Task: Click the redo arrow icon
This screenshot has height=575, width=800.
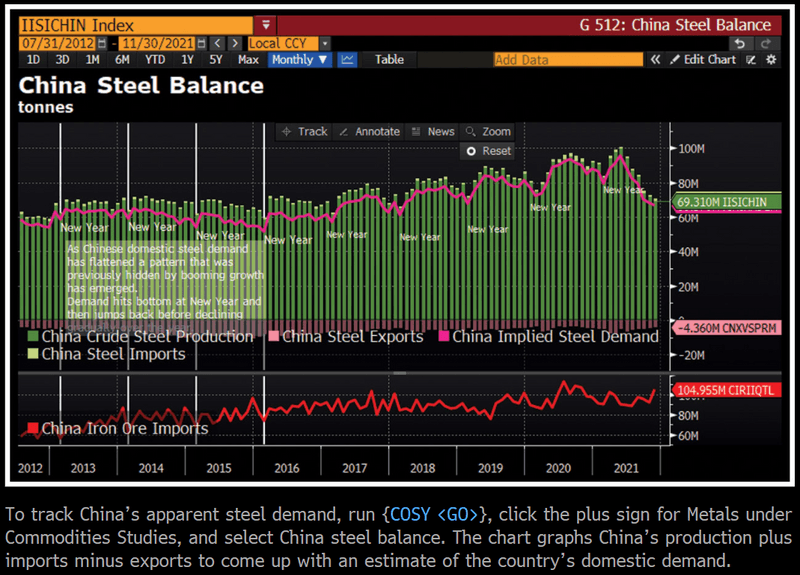Action: (766, 43)
